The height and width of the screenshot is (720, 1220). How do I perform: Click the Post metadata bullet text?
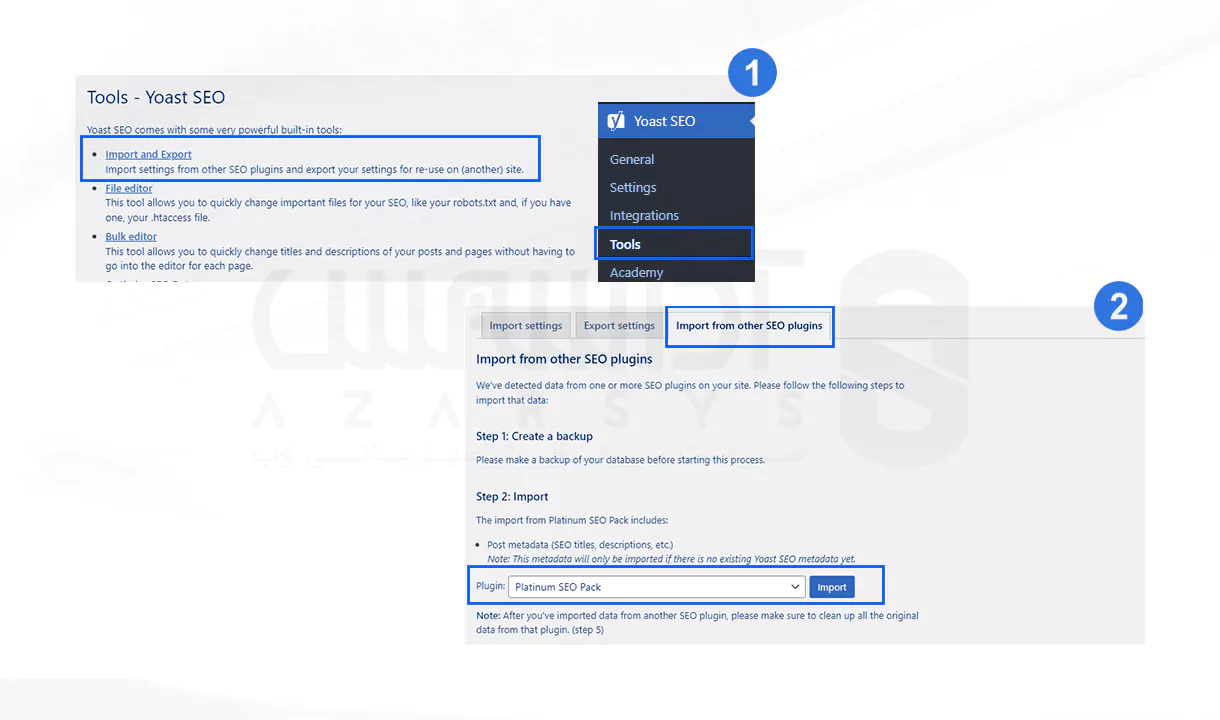580,545
